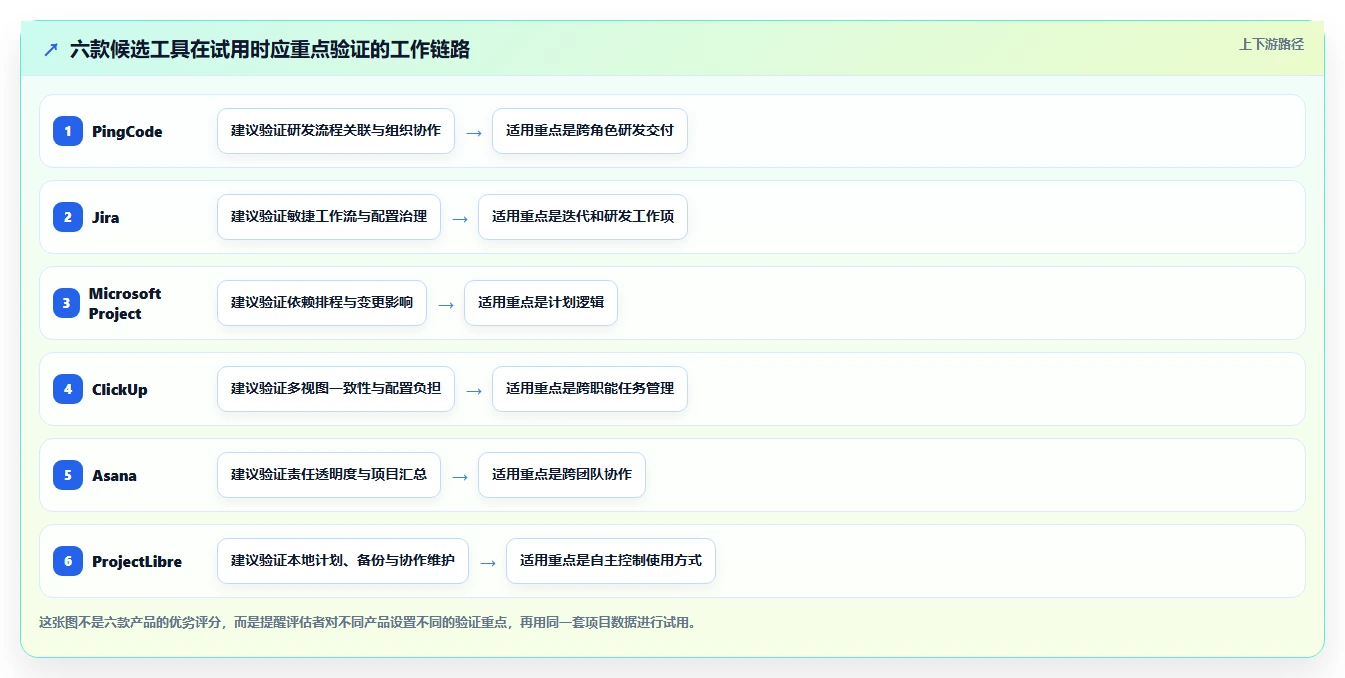Click the title 六款候选工具在试用时应重点验证的工作链路
The width and height of the screenshot is (1345, 678).
coord(270,49)
